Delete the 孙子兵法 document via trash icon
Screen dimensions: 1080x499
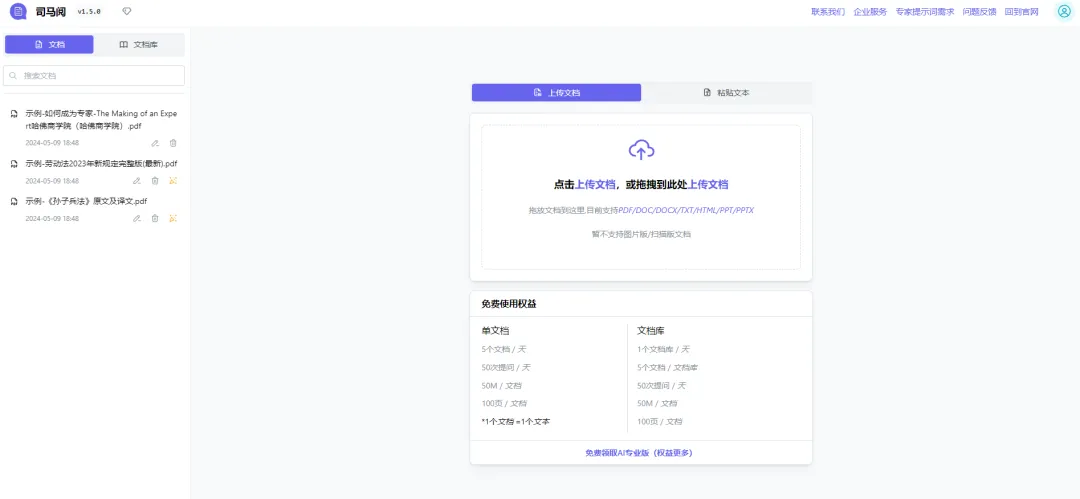pyautogui.click(x=155, y=218)
